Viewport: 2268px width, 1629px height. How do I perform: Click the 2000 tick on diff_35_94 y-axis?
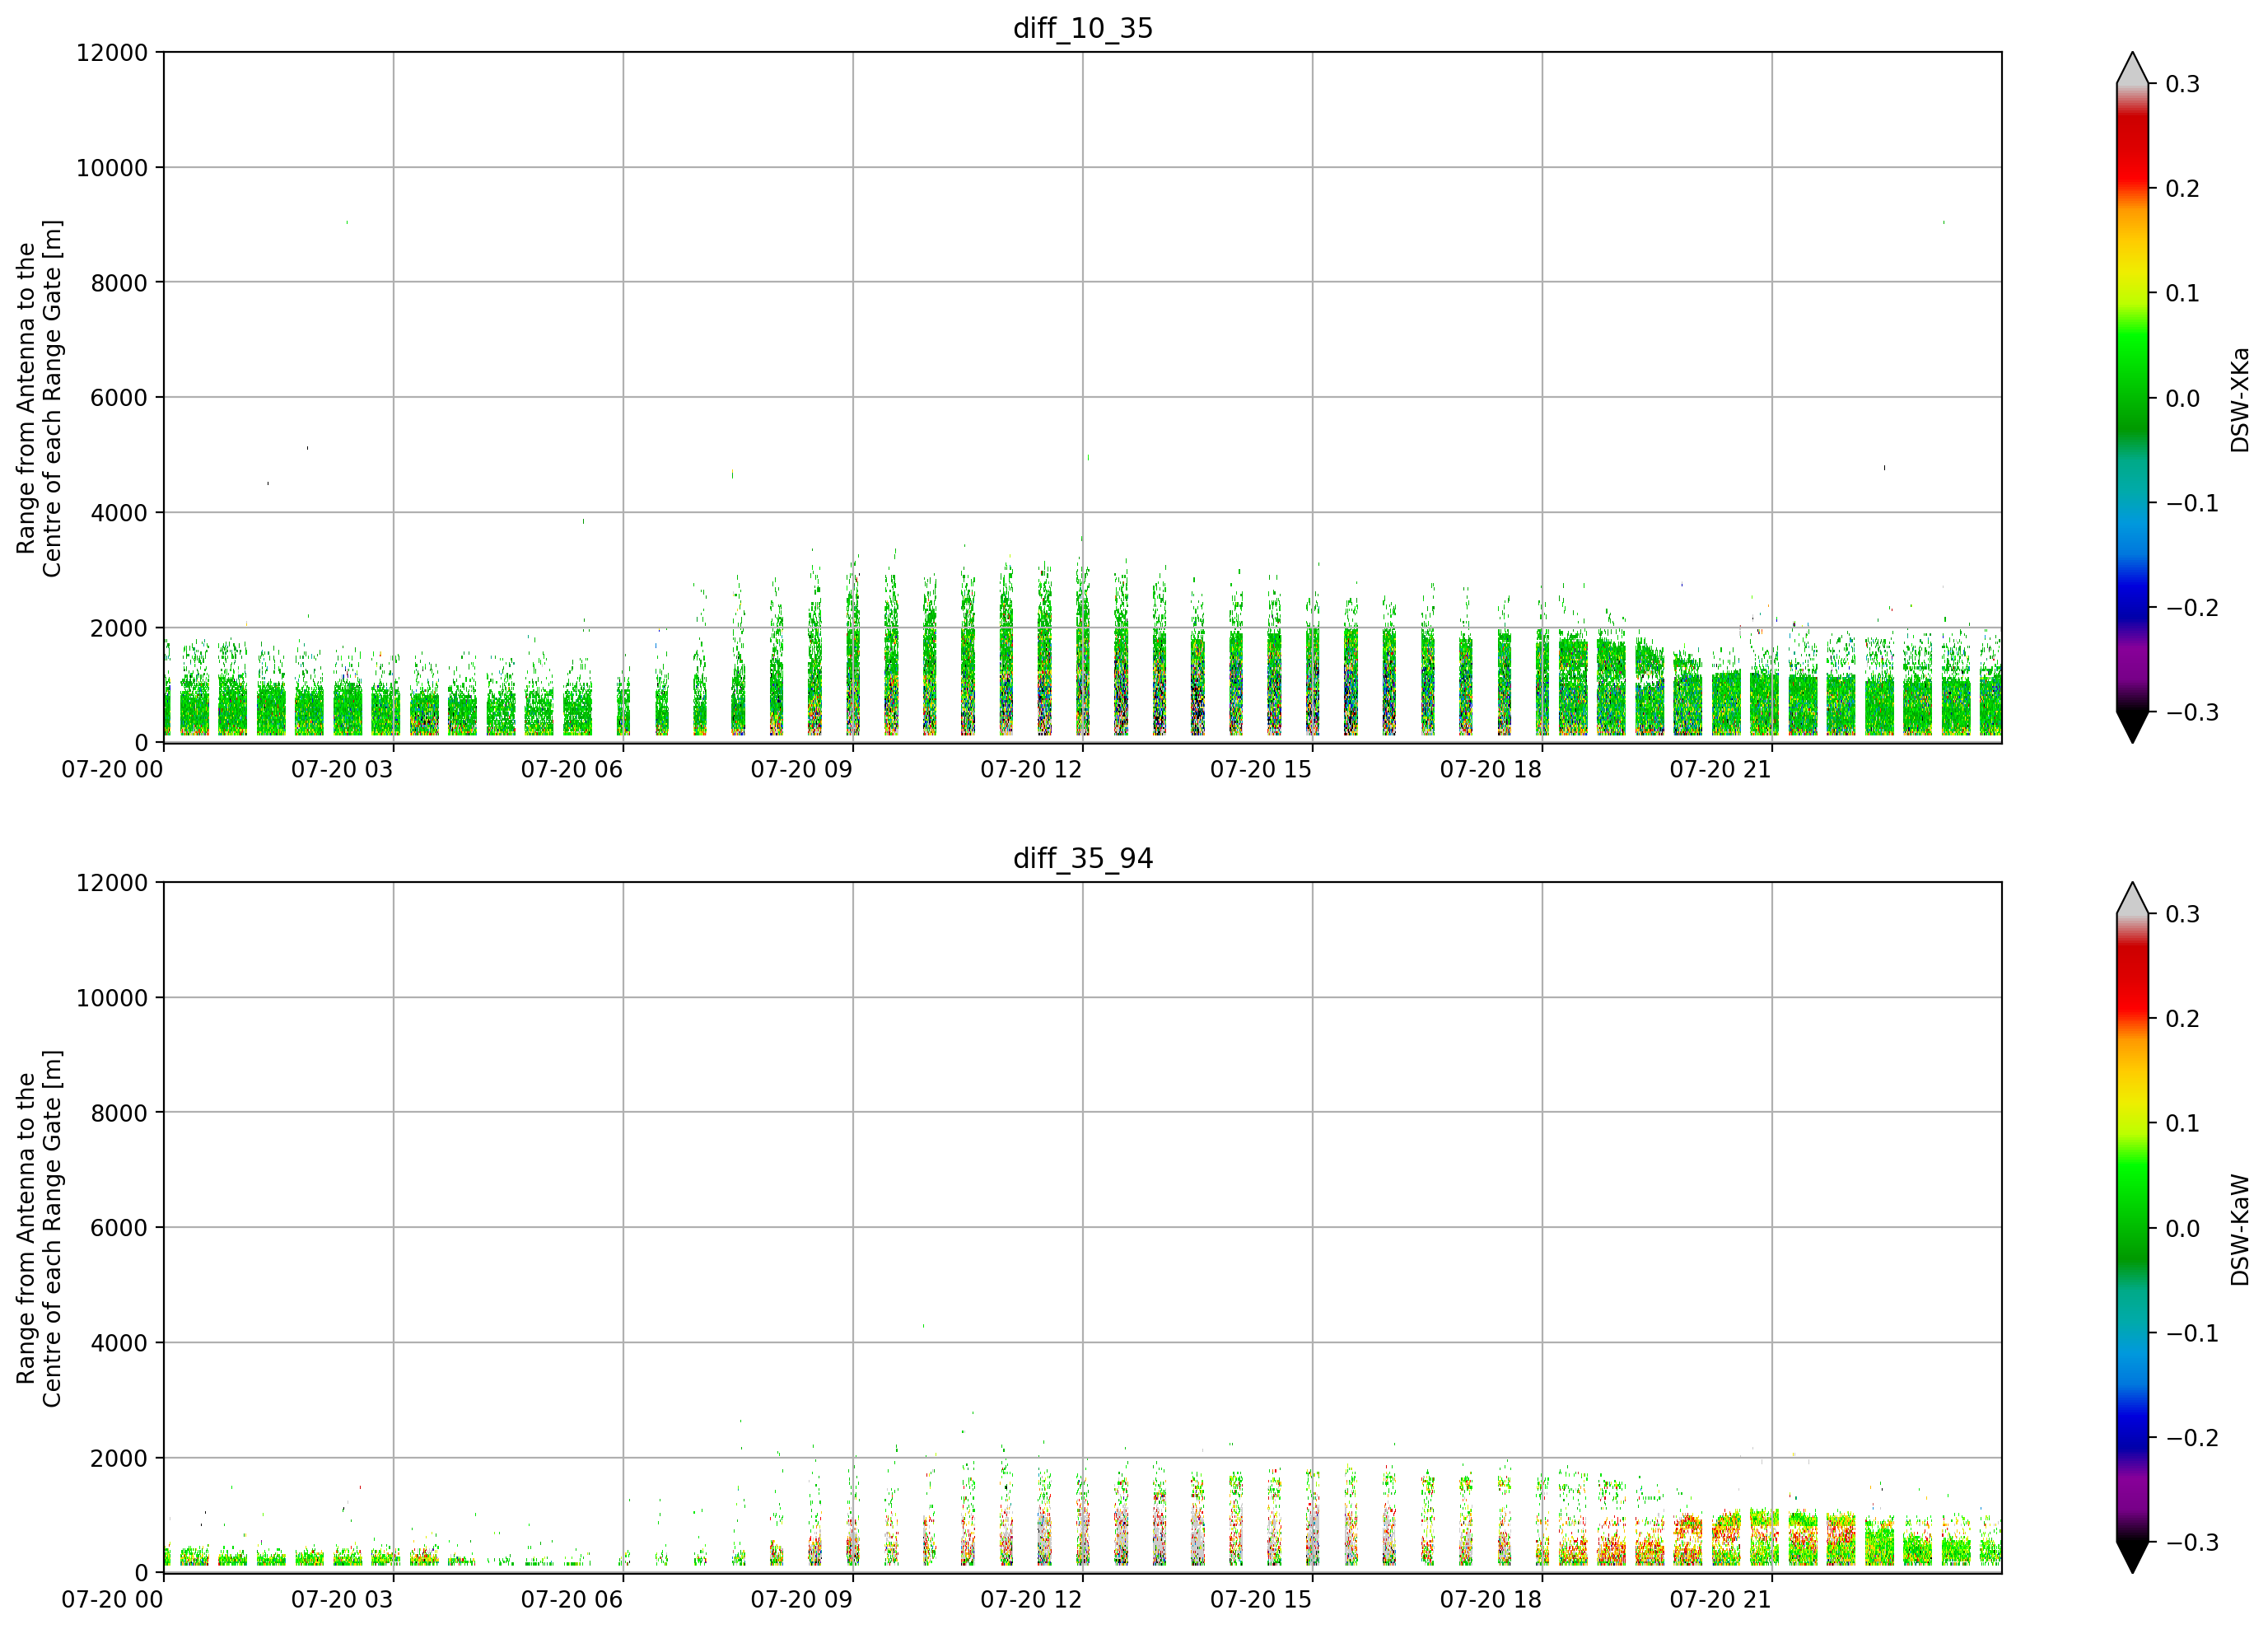(x=119, y=1458)
